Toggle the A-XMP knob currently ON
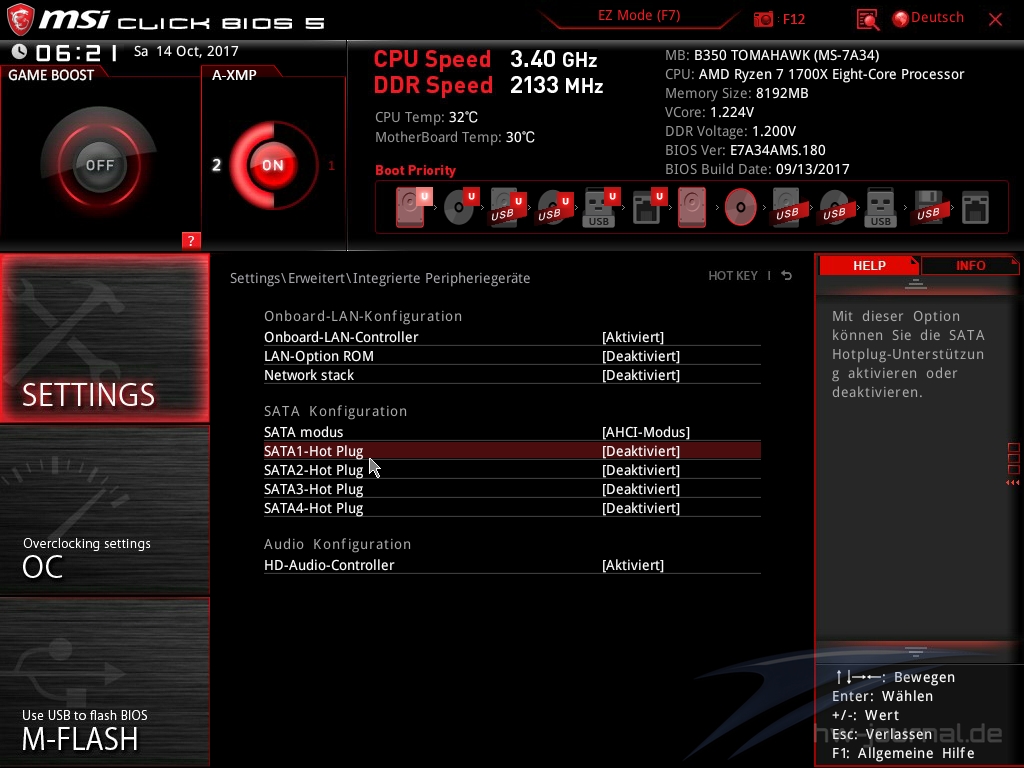Image resolution: width=1024 pixels, height=768 pixels. [x=273, y=165]
